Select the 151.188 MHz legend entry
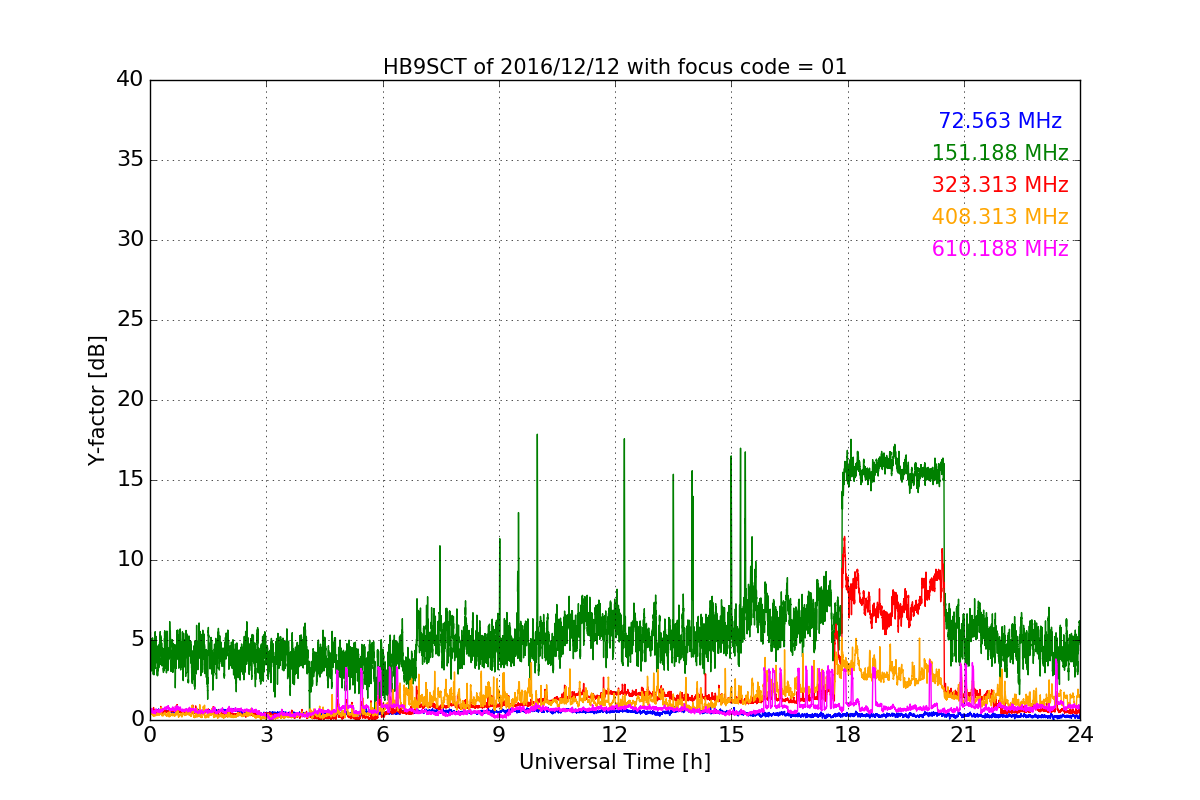This screenshot has width=1200, height=800. coord(1000,153)
